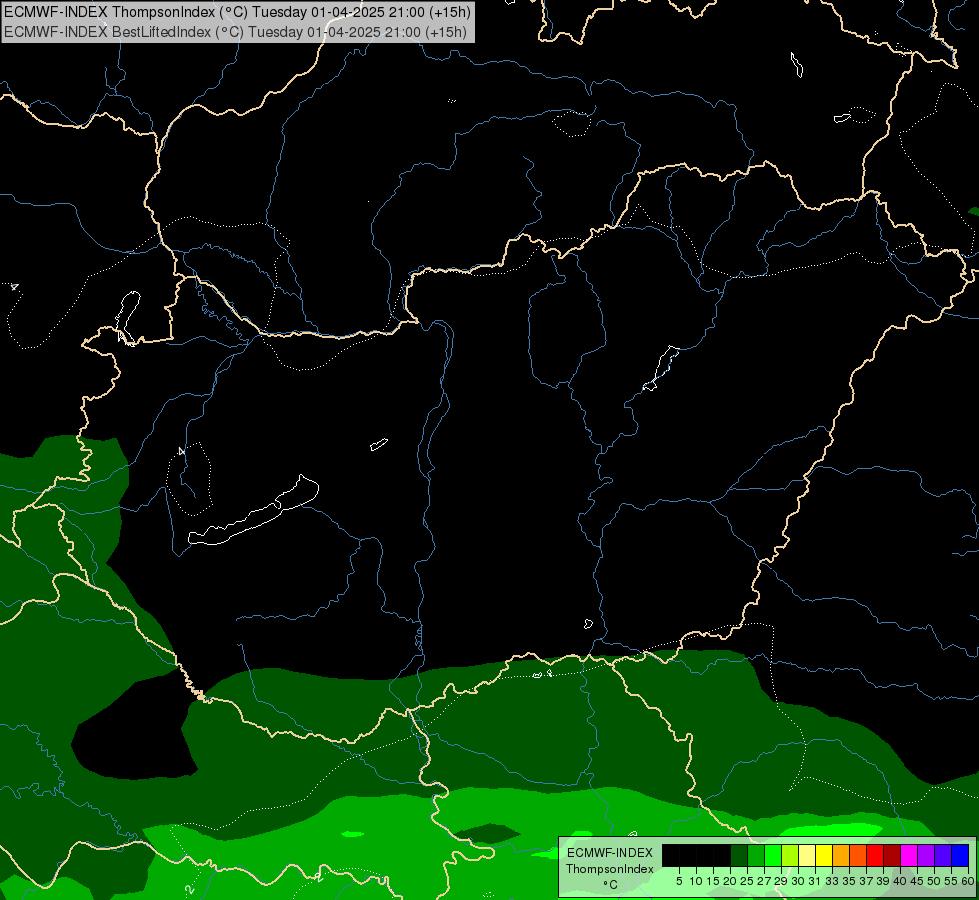Click the blue 55–60 legend swatch
The height and width of the screenshot is (900, 979).
pyautogui.click(x=960, y=855)
